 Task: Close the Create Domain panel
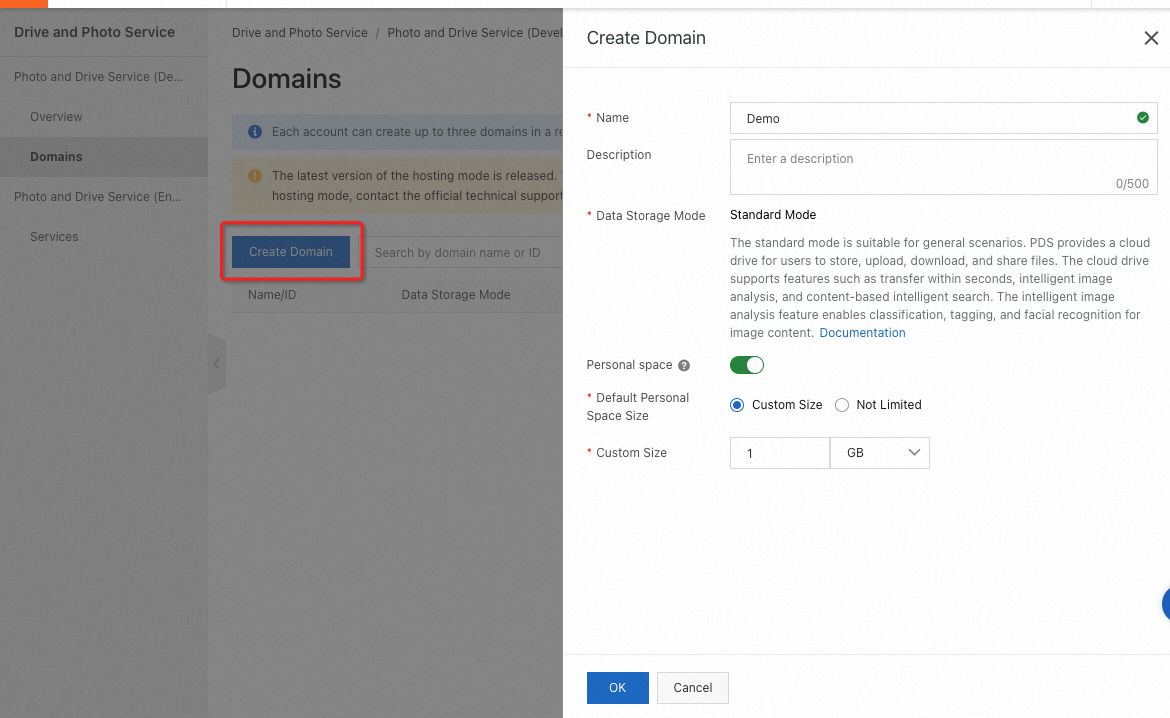tap(1151, 38)
